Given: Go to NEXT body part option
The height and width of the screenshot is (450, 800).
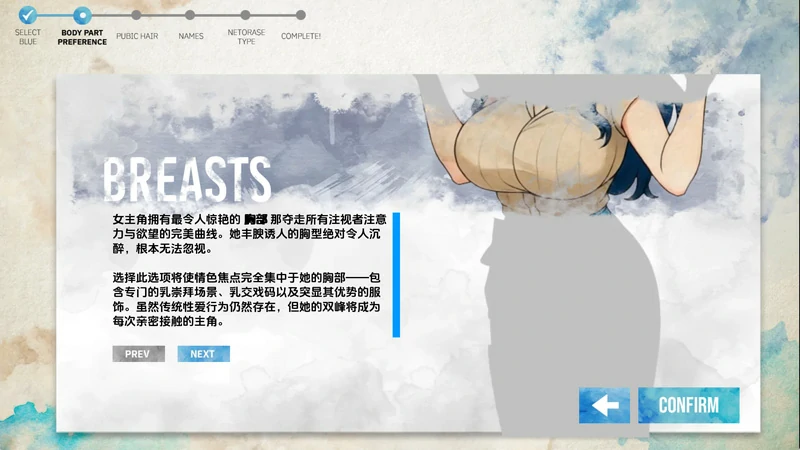Looking at the screenshot, I should click(x=203, y=354).
